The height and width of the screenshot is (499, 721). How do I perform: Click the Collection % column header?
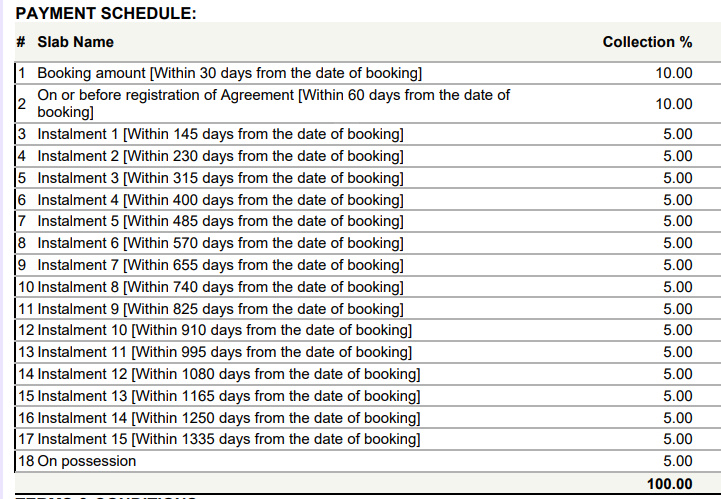point(647,42)
